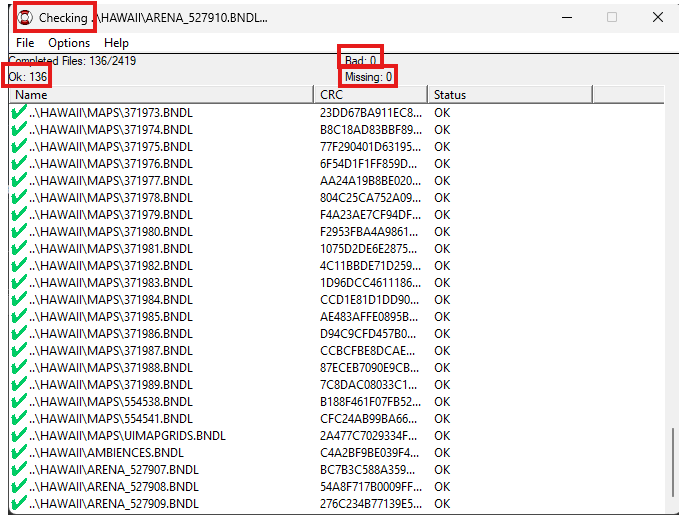Click green checkmark beside MAPS\371976.BNDL
The height and width of the screenshot is (515, 679).
click(19, 164)
